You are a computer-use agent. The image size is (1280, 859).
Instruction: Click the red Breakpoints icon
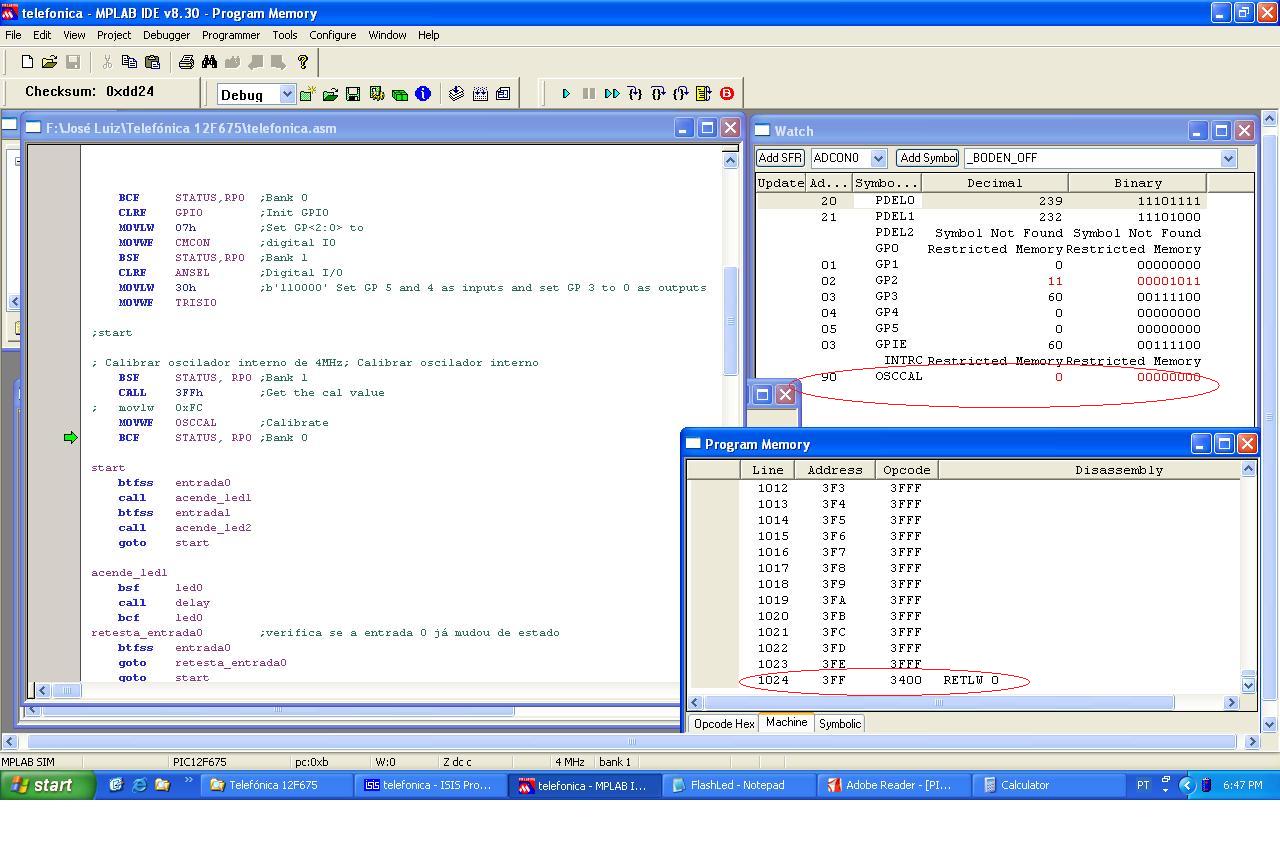click(x=727, y=94)
